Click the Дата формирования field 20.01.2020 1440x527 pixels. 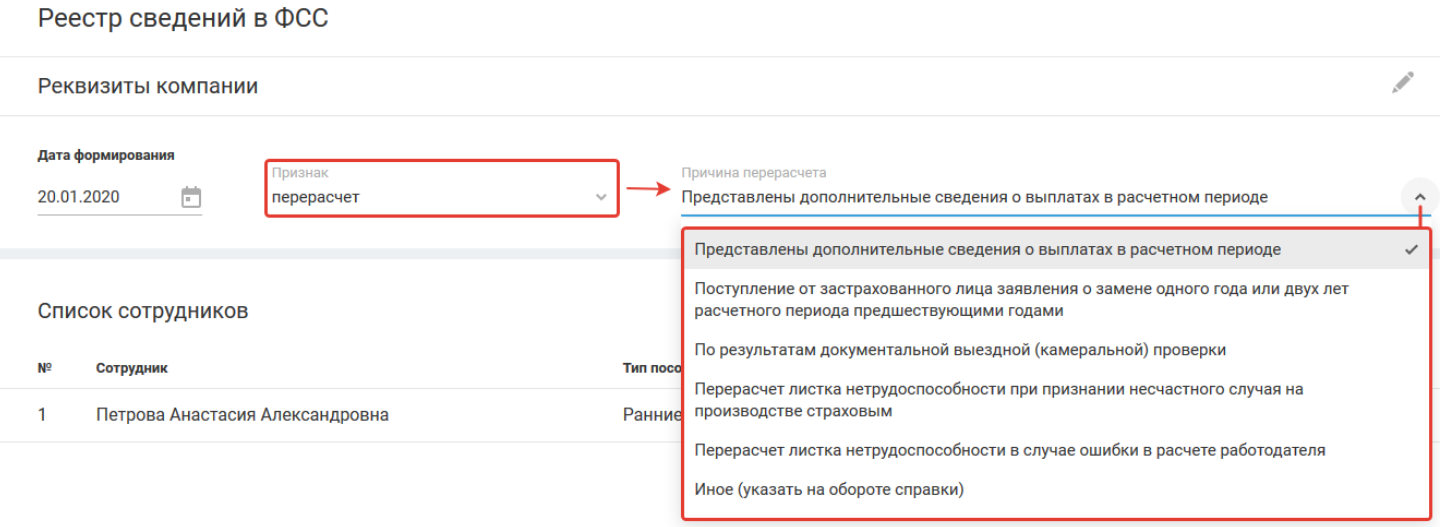[100, 197]
